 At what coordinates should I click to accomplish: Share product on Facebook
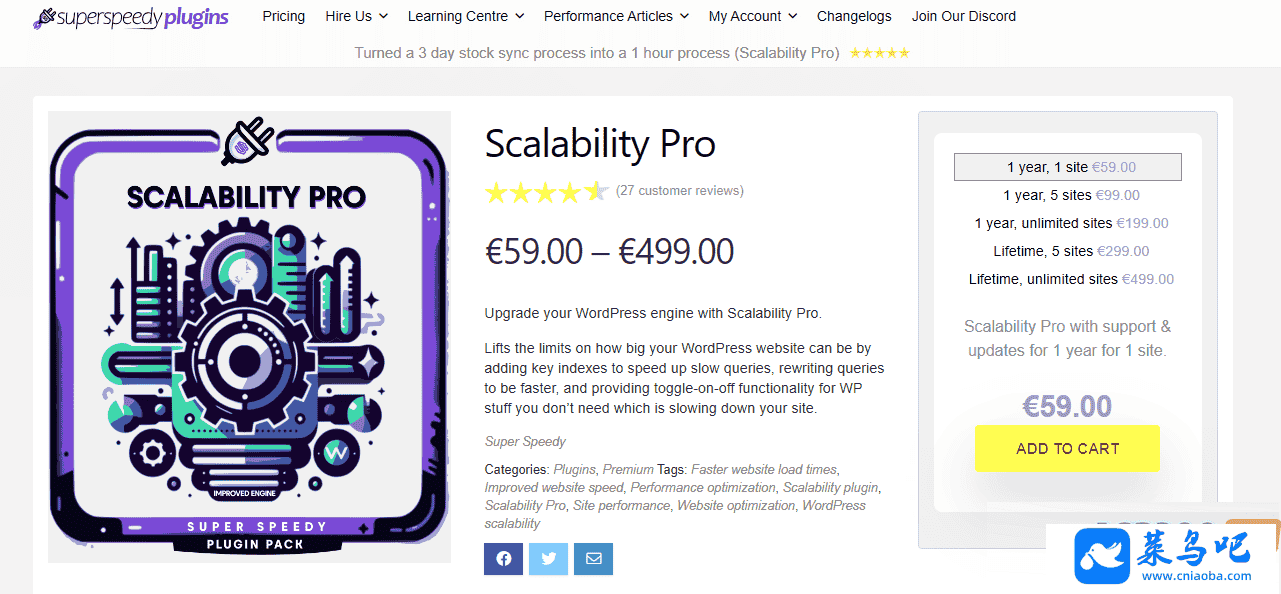point(503,559)
